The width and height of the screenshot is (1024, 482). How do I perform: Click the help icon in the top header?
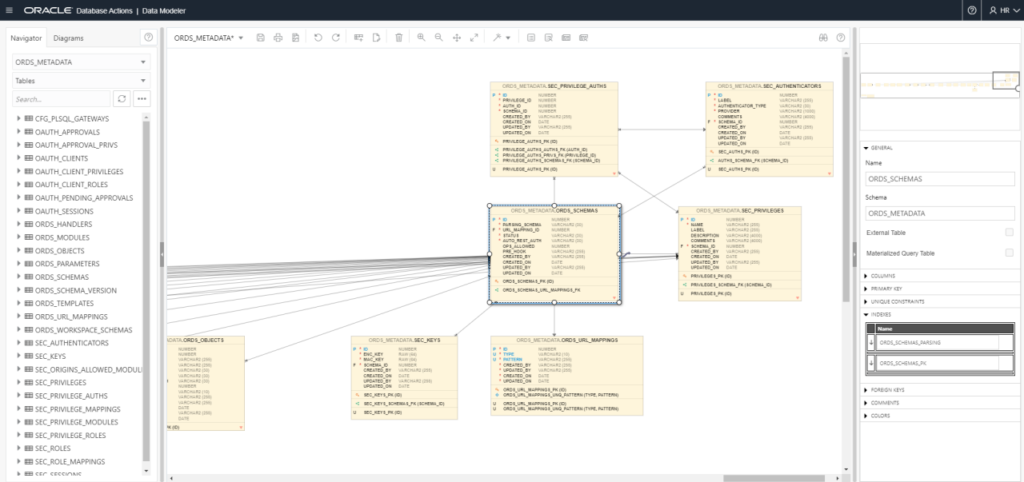[972, 10]
